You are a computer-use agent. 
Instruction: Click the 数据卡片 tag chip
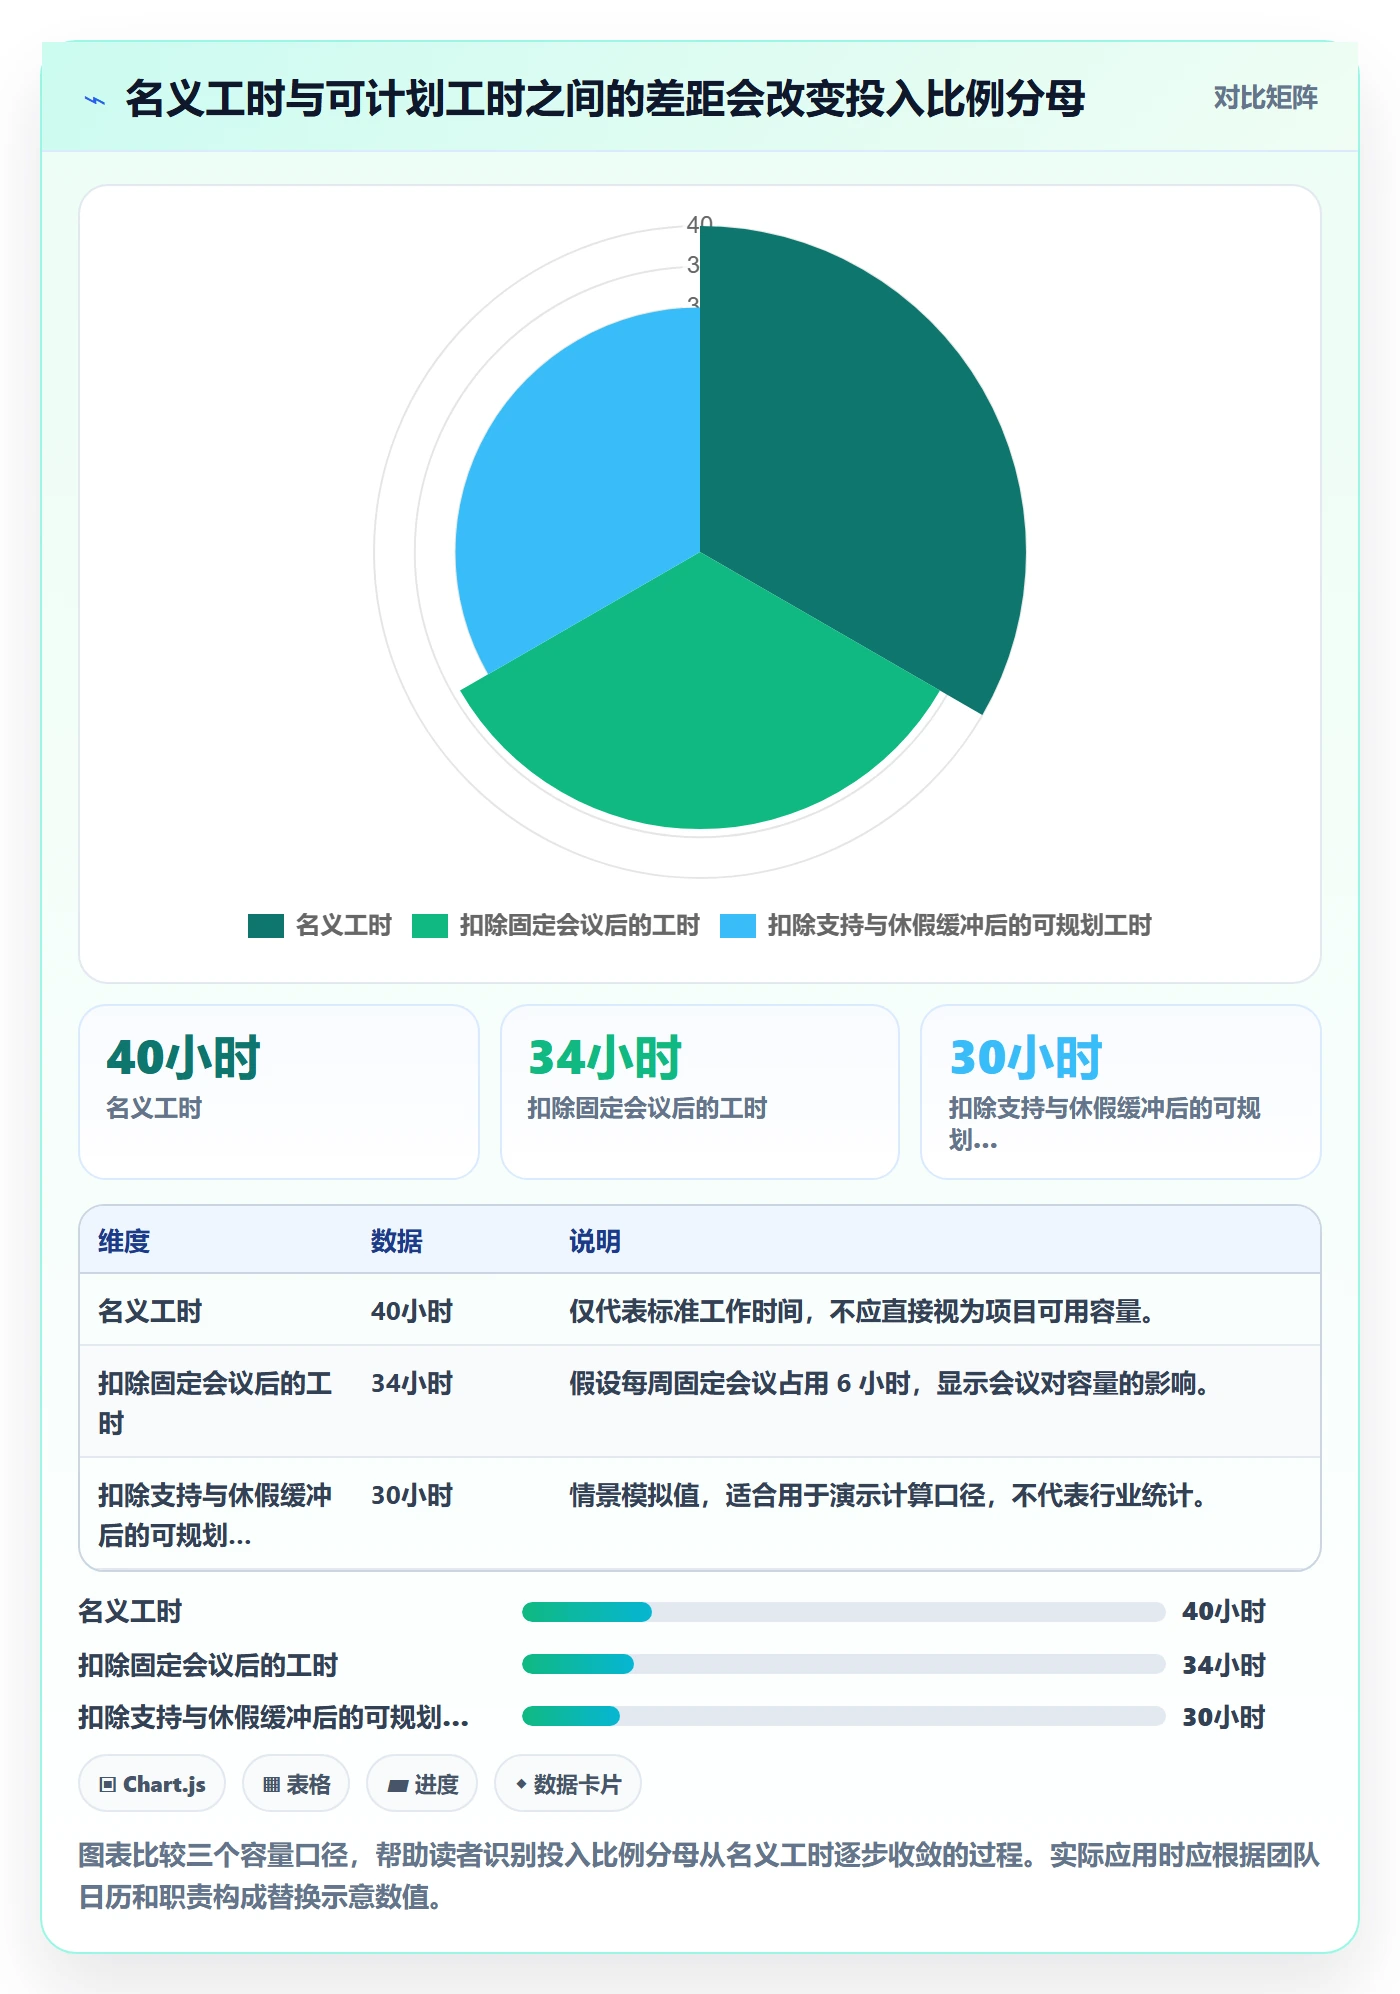[x=568, y=1784]
